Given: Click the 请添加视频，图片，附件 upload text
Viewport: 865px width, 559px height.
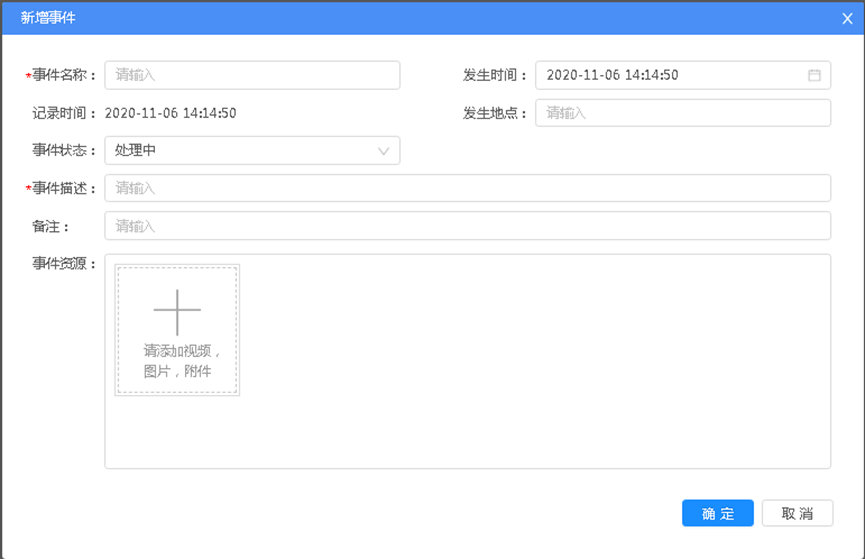Looking at the screenshot, I should (x=181, y=361).
